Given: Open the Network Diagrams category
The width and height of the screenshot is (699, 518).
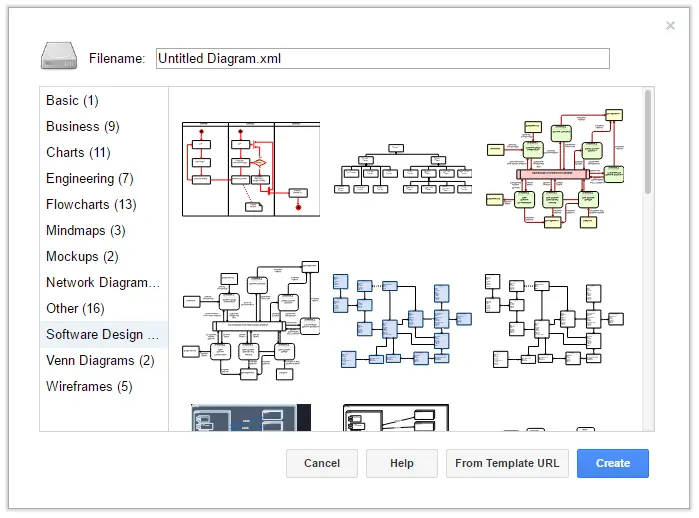Looking at the screenshot, I should coord(102,282).
